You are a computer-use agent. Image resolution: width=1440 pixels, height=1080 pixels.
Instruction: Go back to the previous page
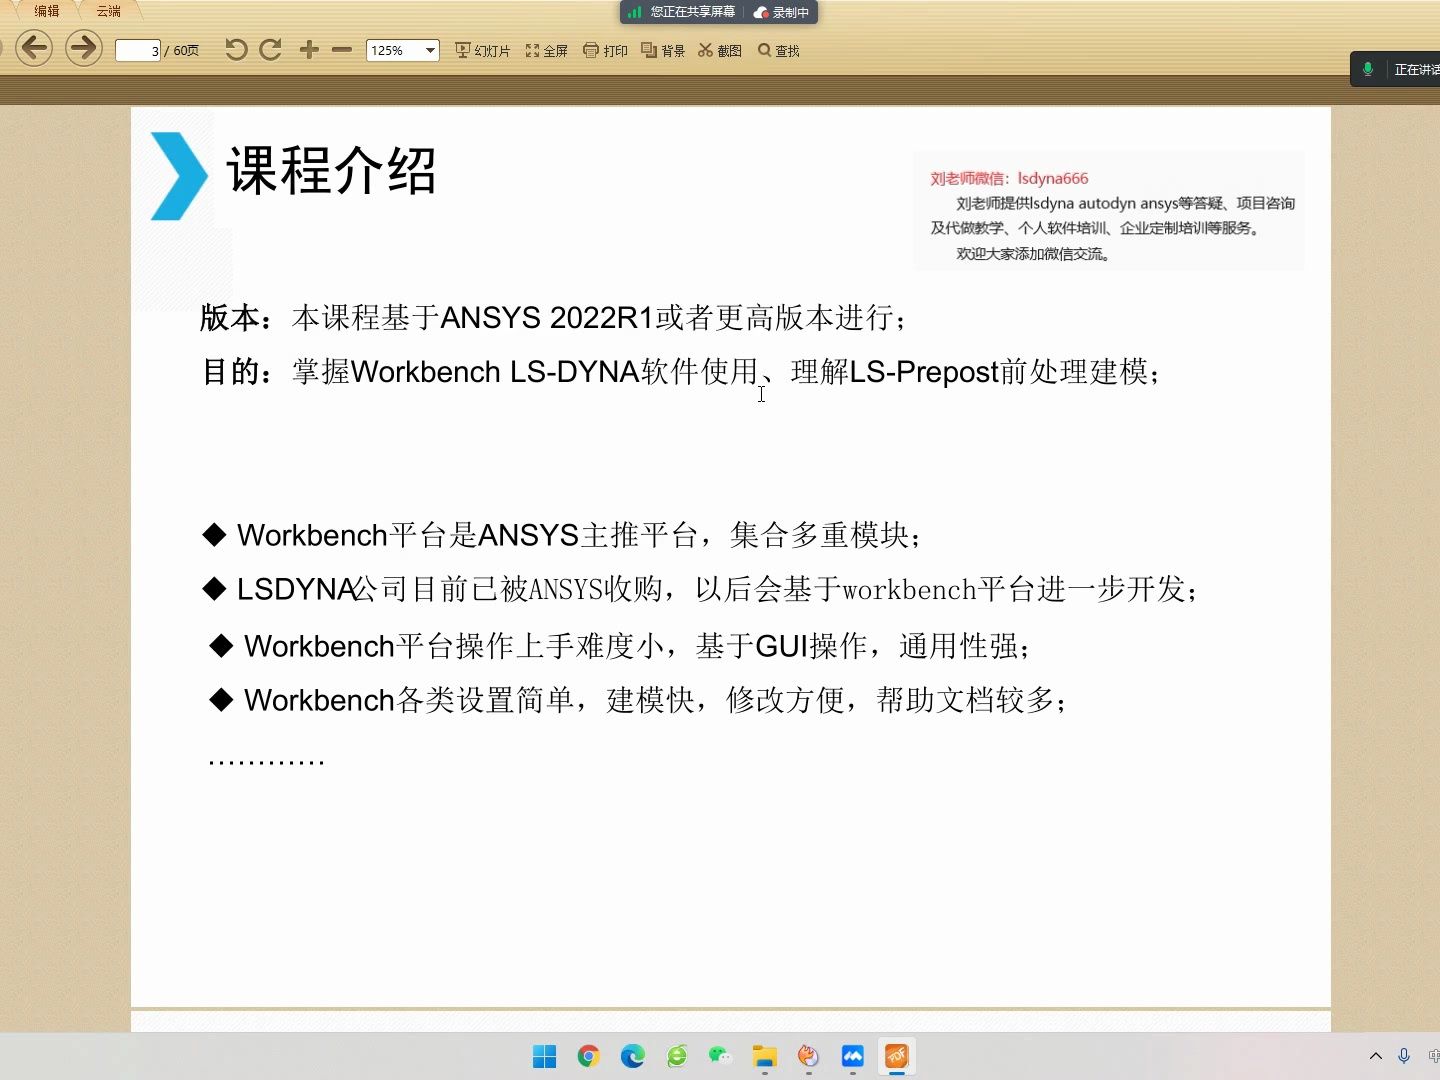pos(34,48)
